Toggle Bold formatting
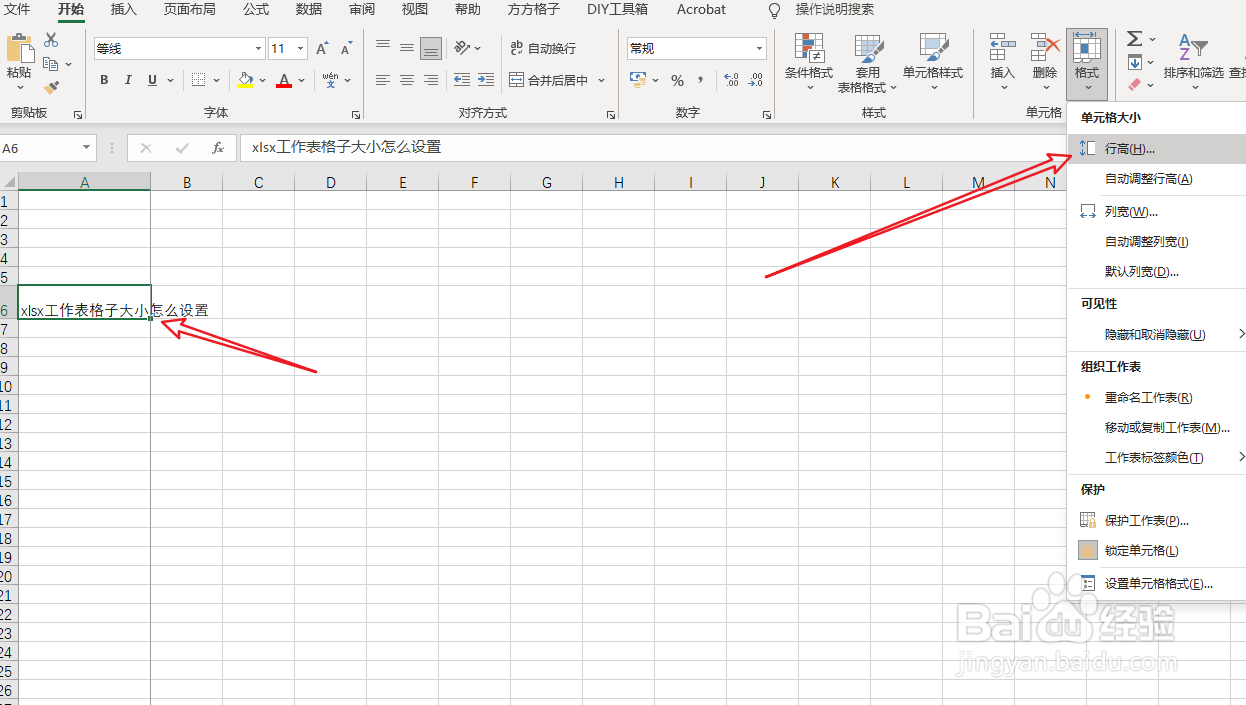This screenshot has width=1246, height=705. click(x=104, y=80)
